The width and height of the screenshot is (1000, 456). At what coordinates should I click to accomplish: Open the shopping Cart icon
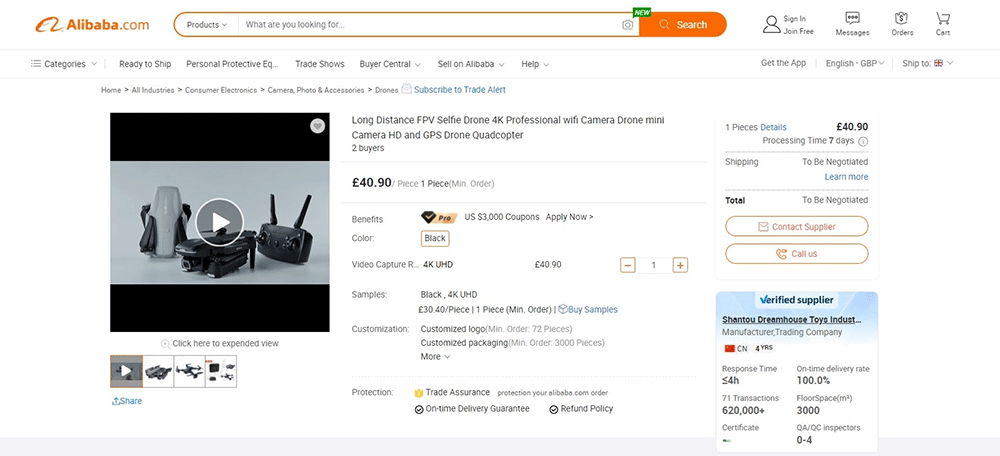(942, 18)
